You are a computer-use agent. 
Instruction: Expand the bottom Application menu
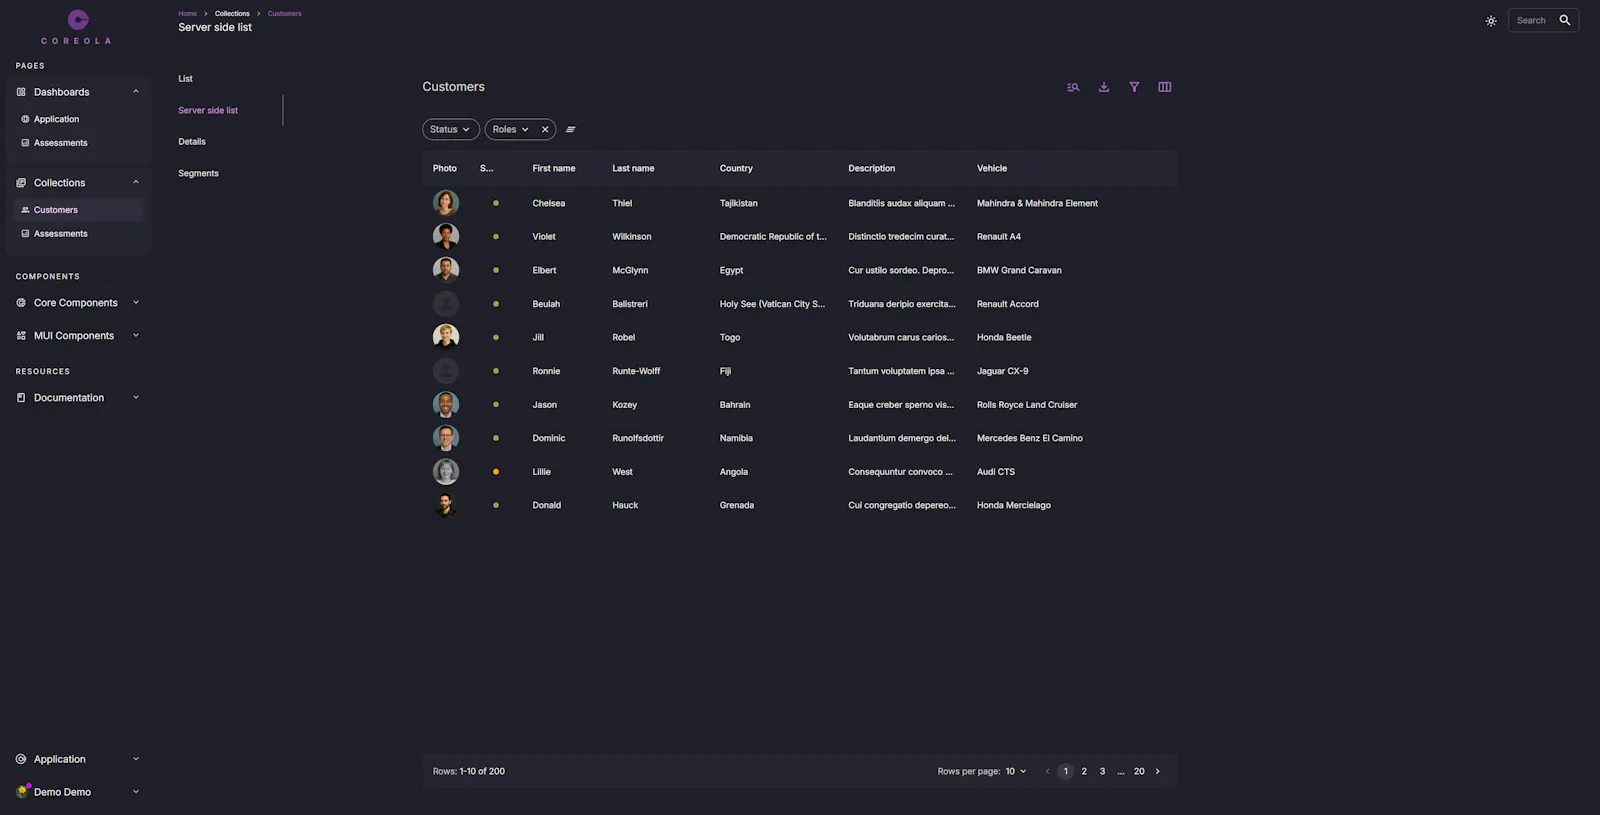(x=78, y=759)
